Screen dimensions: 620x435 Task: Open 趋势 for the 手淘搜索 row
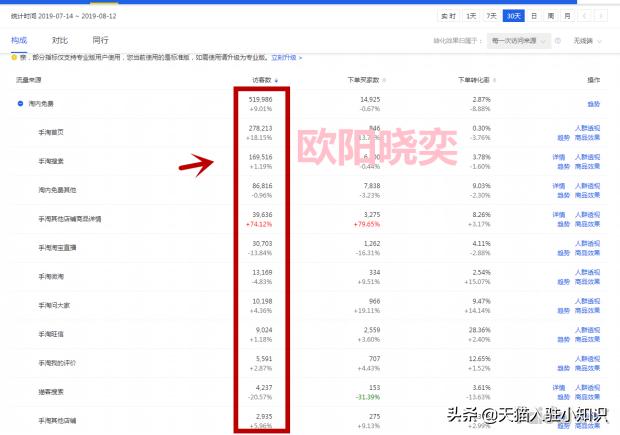(563, 166)
